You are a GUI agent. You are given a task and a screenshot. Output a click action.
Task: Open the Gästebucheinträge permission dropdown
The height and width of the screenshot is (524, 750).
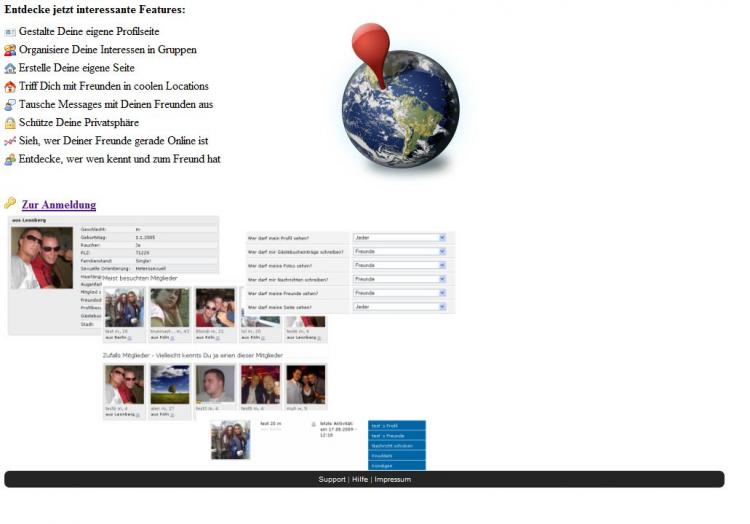(x=399, y=251)
